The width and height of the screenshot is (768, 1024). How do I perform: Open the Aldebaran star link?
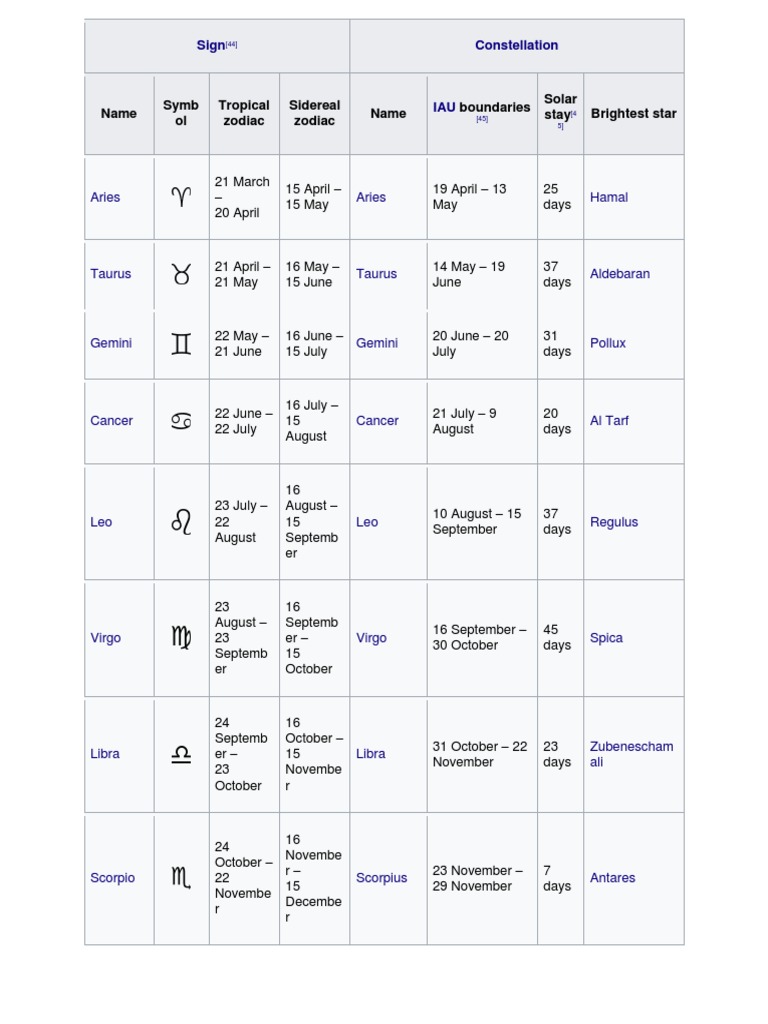pyautogui.click(x=620, y=274)
